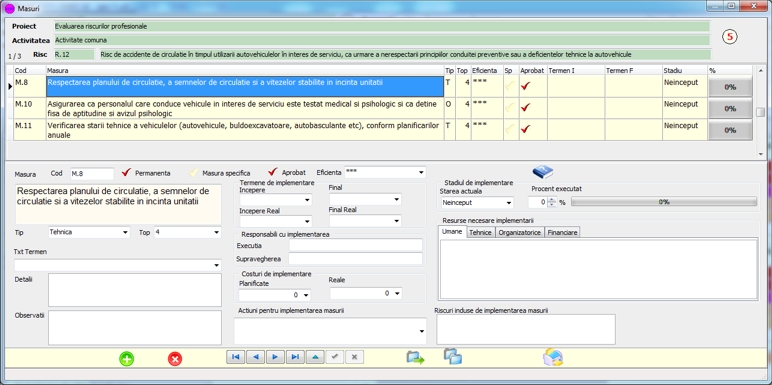Adjust the Procent executat spinner arrows

pyautogui.click(x=552, y=202)
